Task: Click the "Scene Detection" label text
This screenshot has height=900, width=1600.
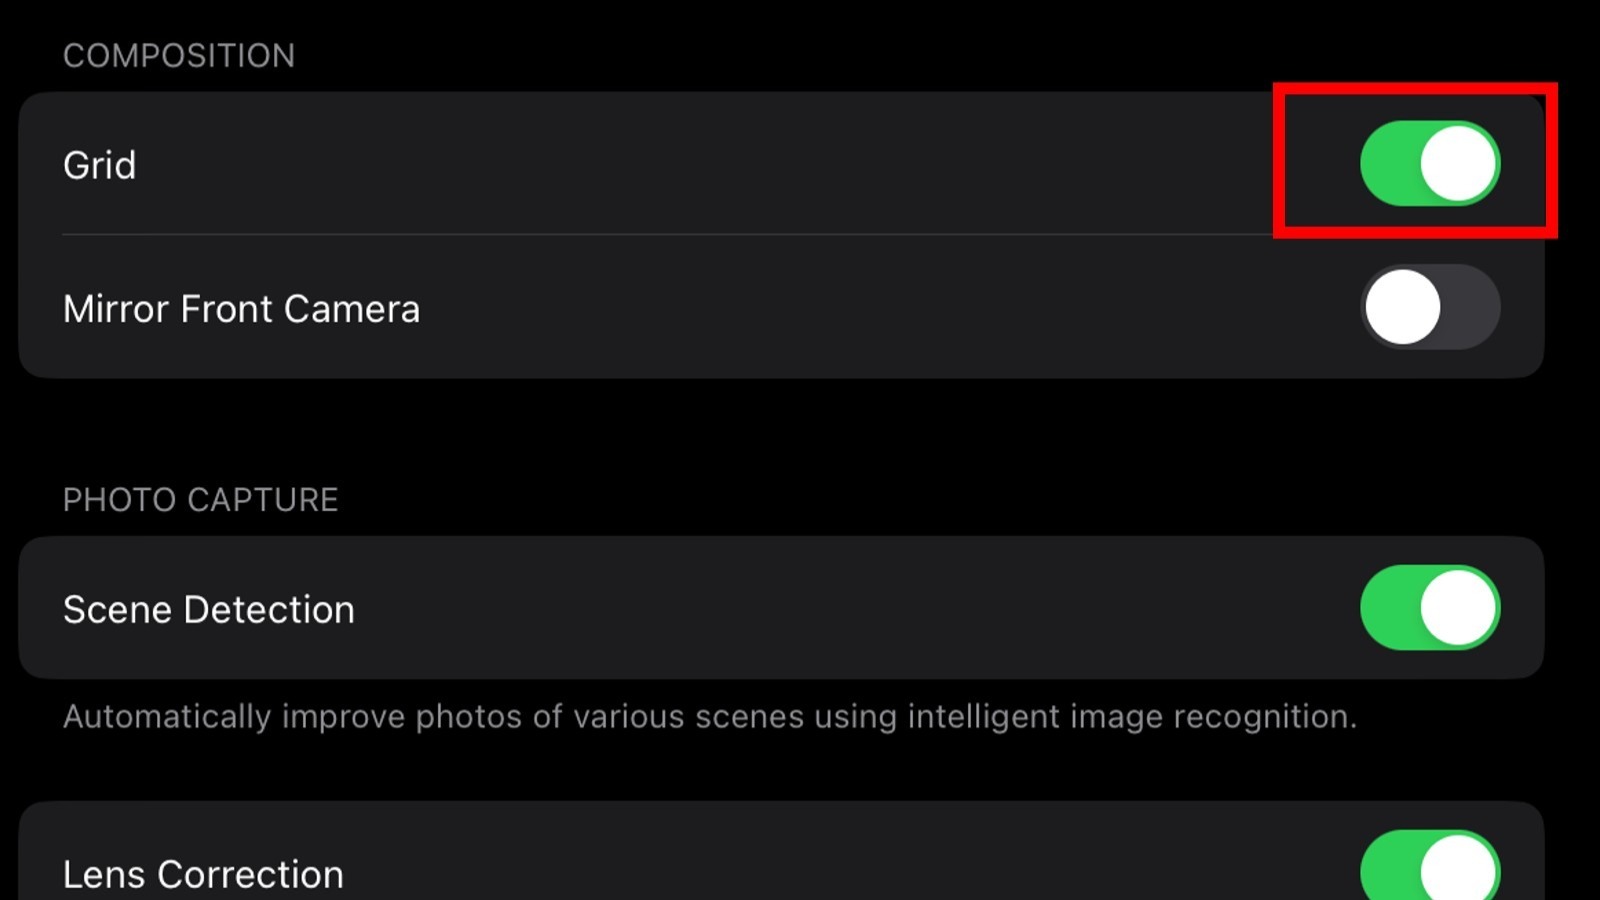Action: click(x=208, y=610)
